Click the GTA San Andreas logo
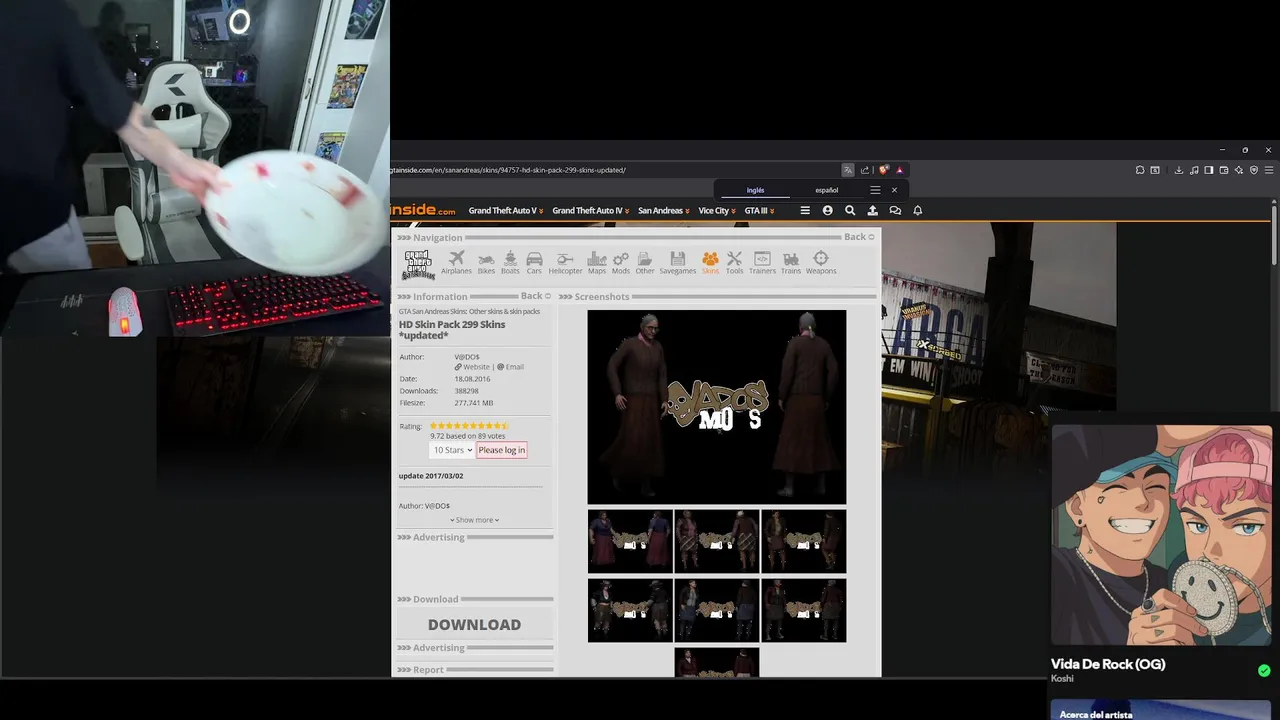1280x720 pixels. pos(418,265)
